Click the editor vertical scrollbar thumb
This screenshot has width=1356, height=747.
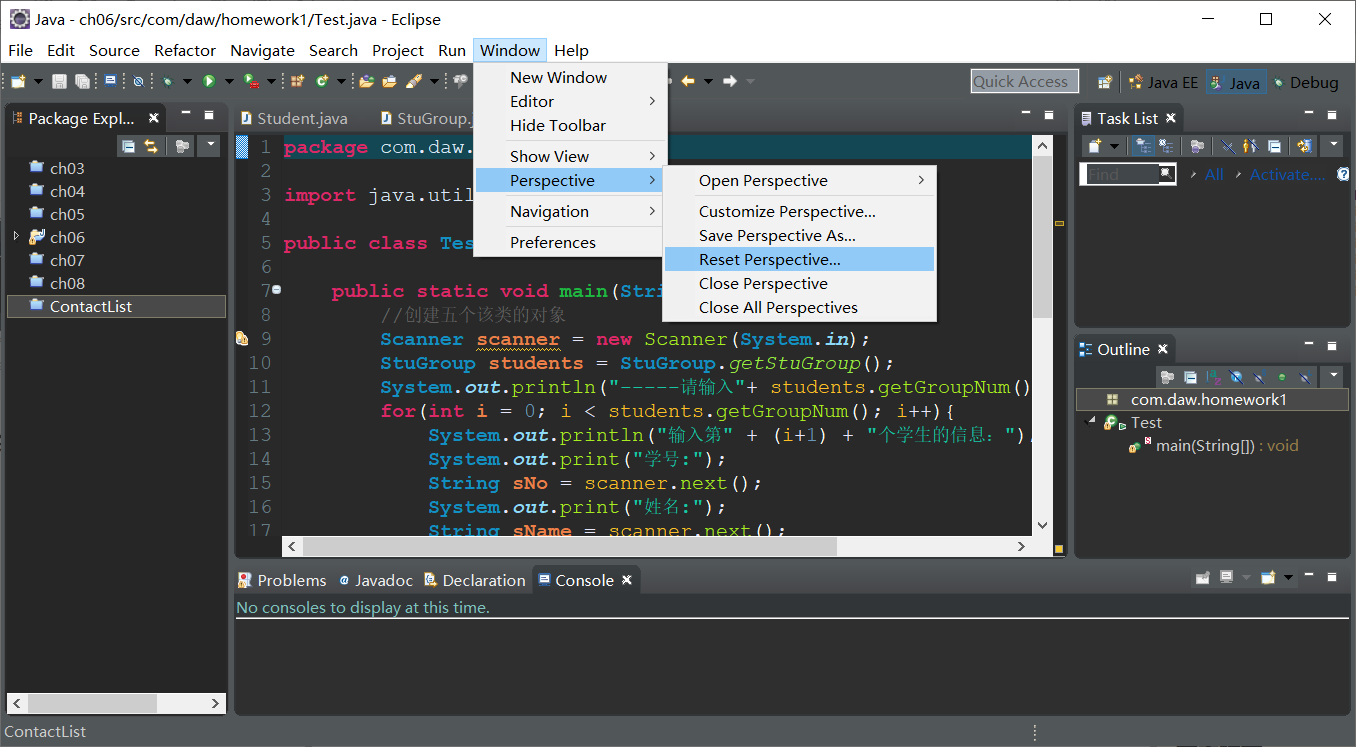point(1041,237)
